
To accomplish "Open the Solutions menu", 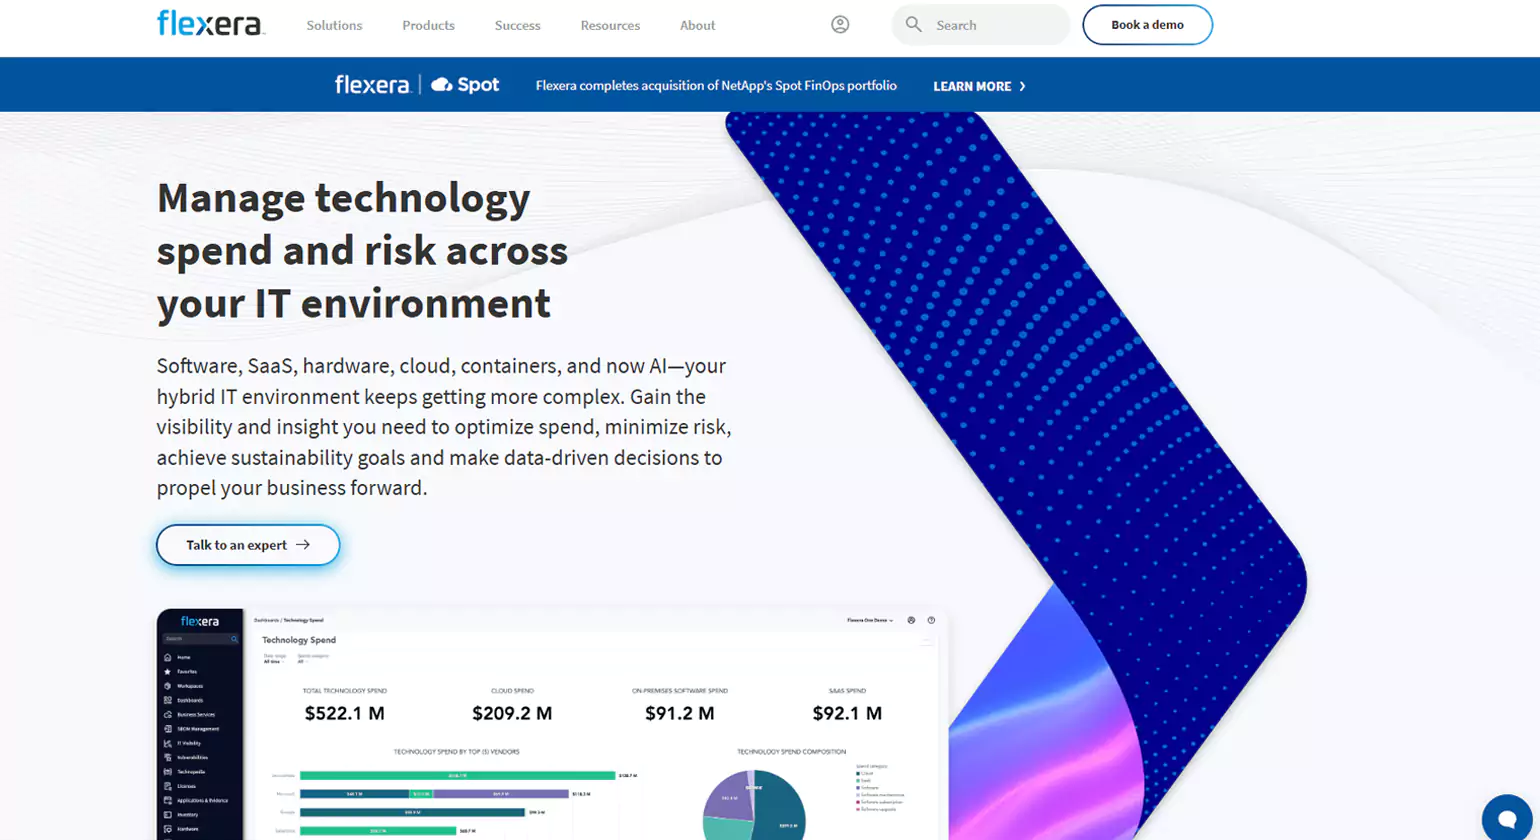I will pos(334,25).
